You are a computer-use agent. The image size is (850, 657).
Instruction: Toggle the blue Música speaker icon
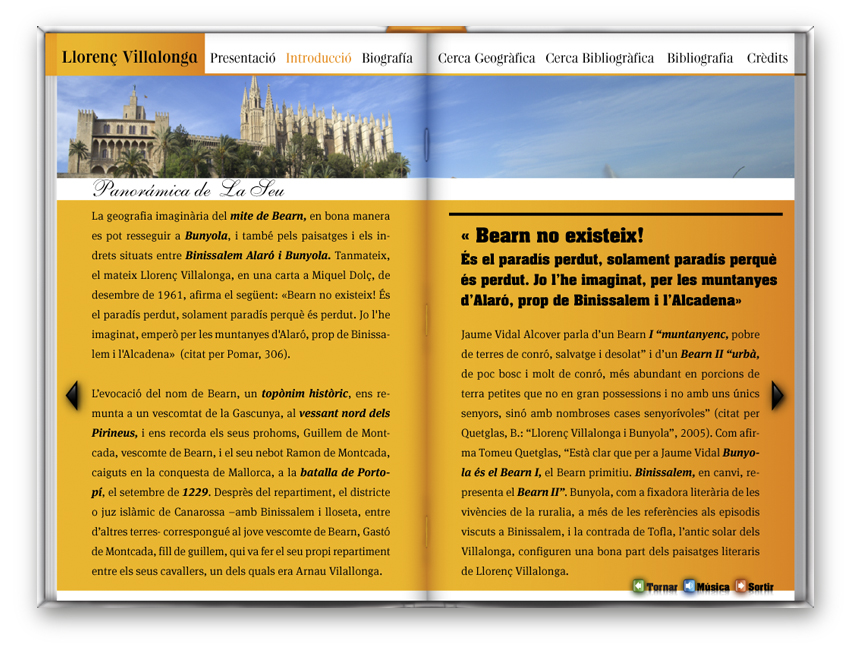coord(688,586)
